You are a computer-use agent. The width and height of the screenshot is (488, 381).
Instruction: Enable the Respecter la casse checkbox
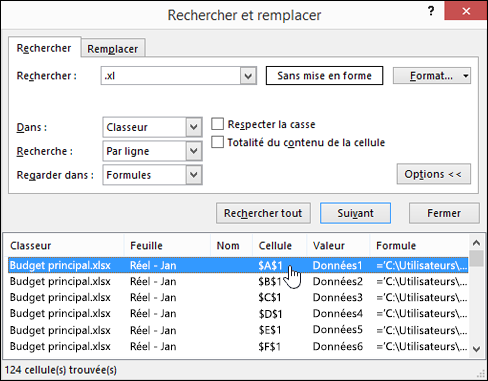tap(217, 124)
